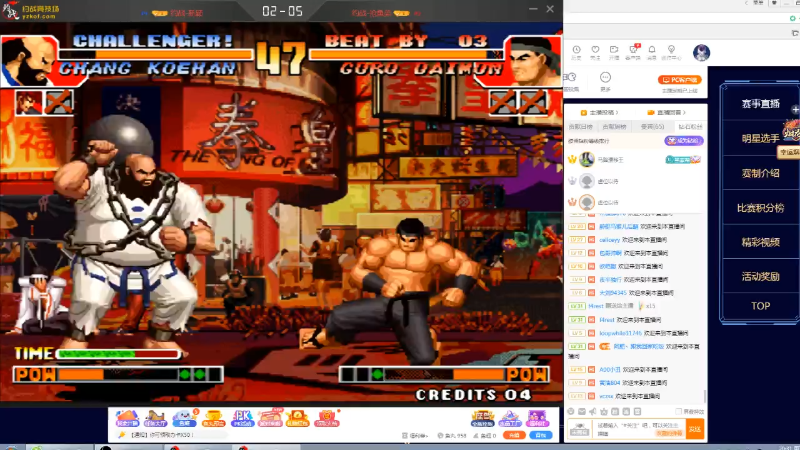Click the orange recharge button under gift bar
This screenshot has width=800, height=450.
(514, 435)
